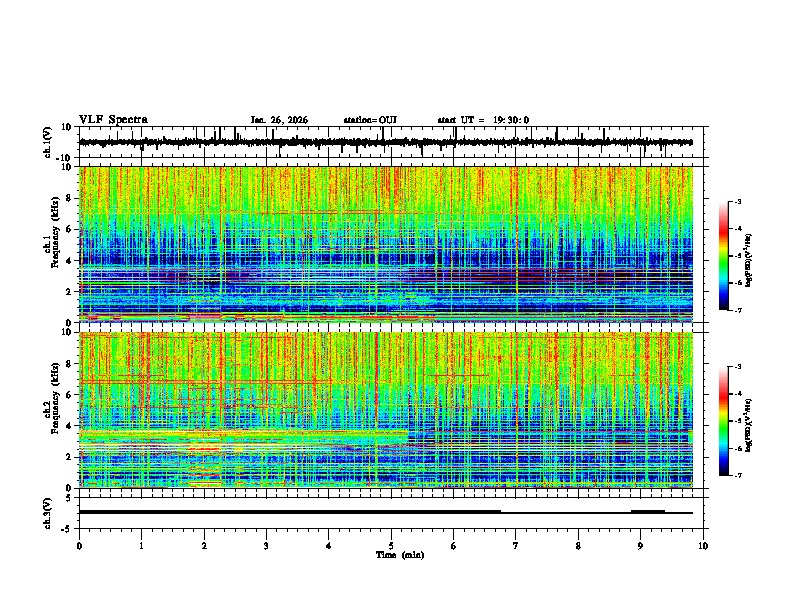
Task: Click the "VLF Spectra" plot title
Action: click(113, 120)
